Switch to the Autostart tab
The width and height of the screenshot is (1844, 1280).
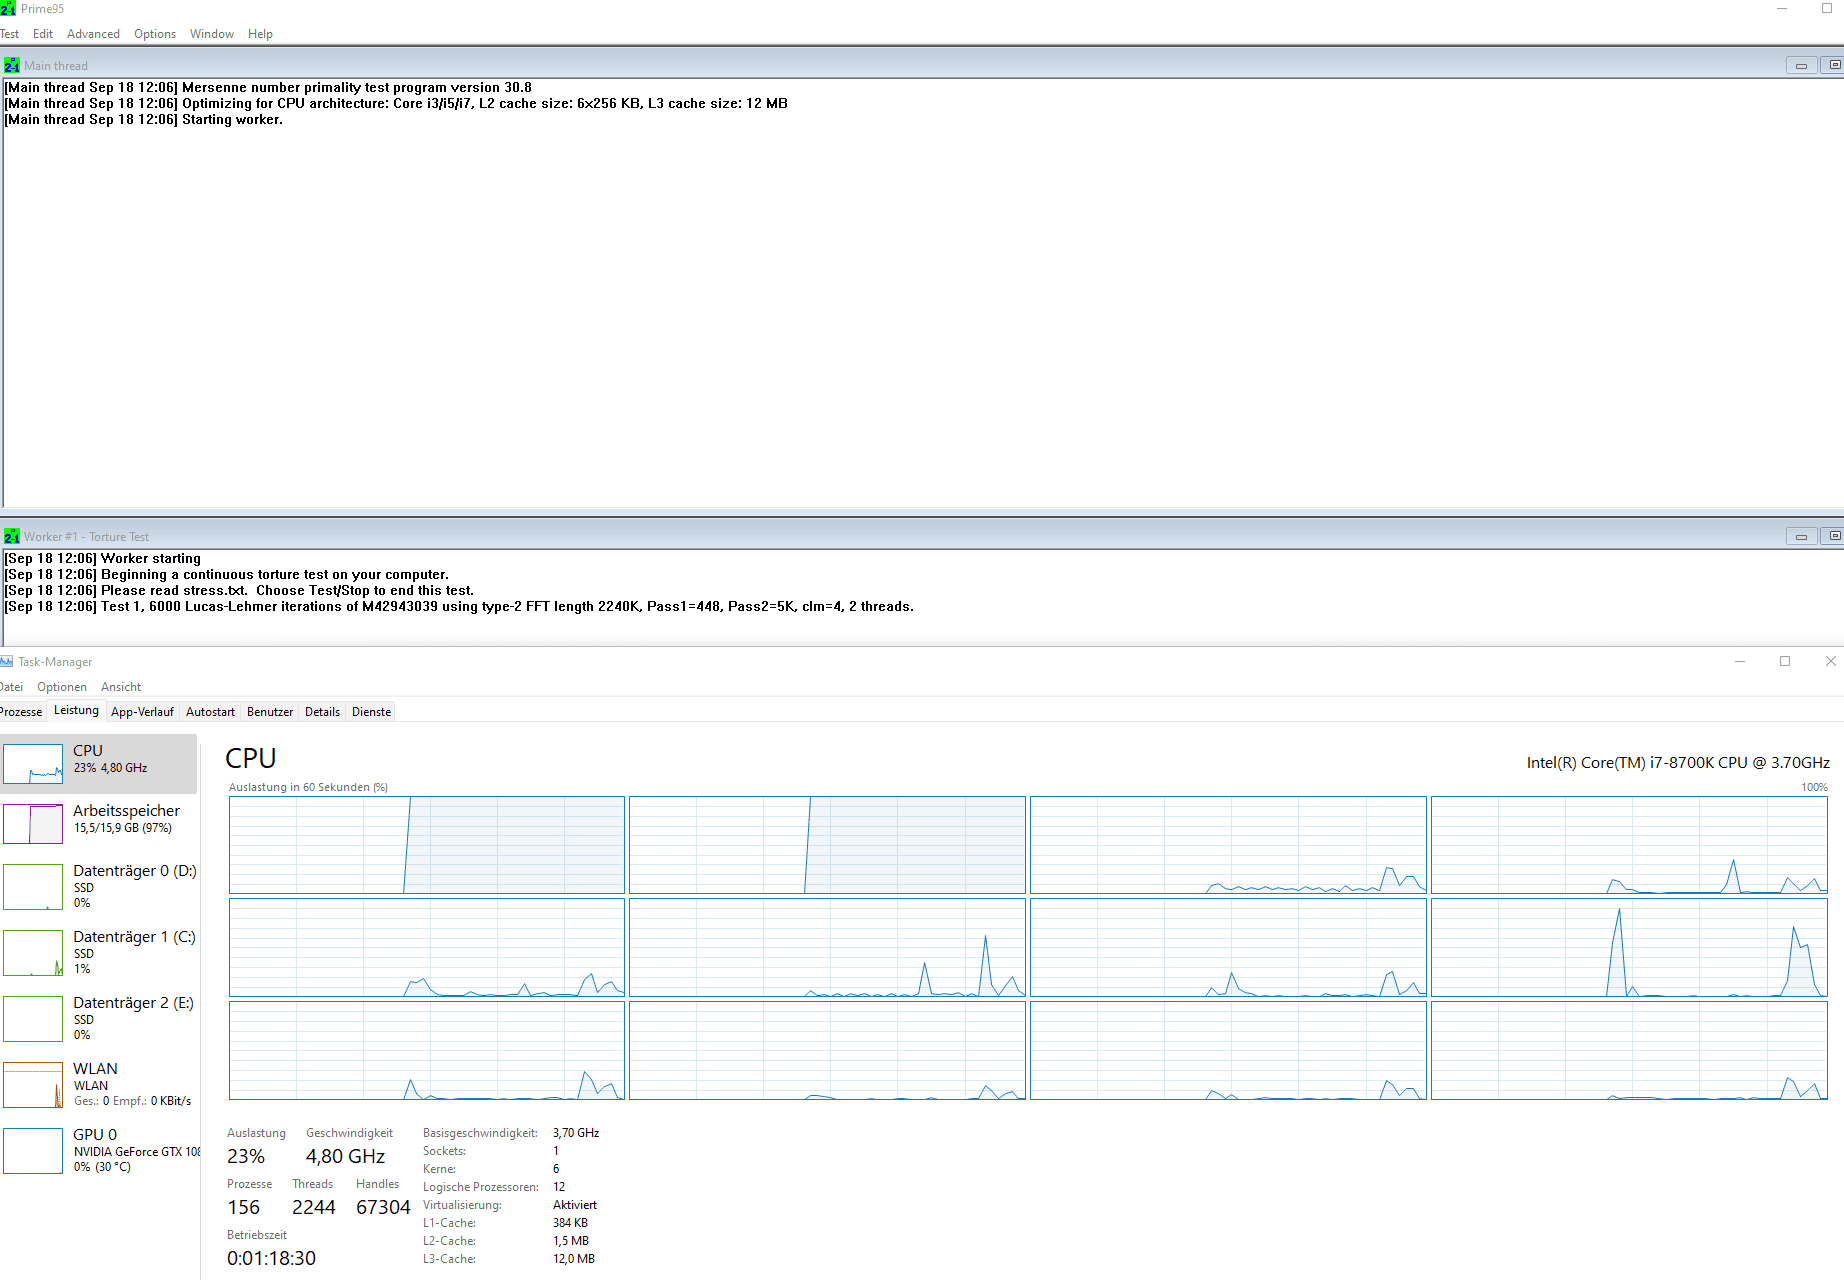coord(210,712)
